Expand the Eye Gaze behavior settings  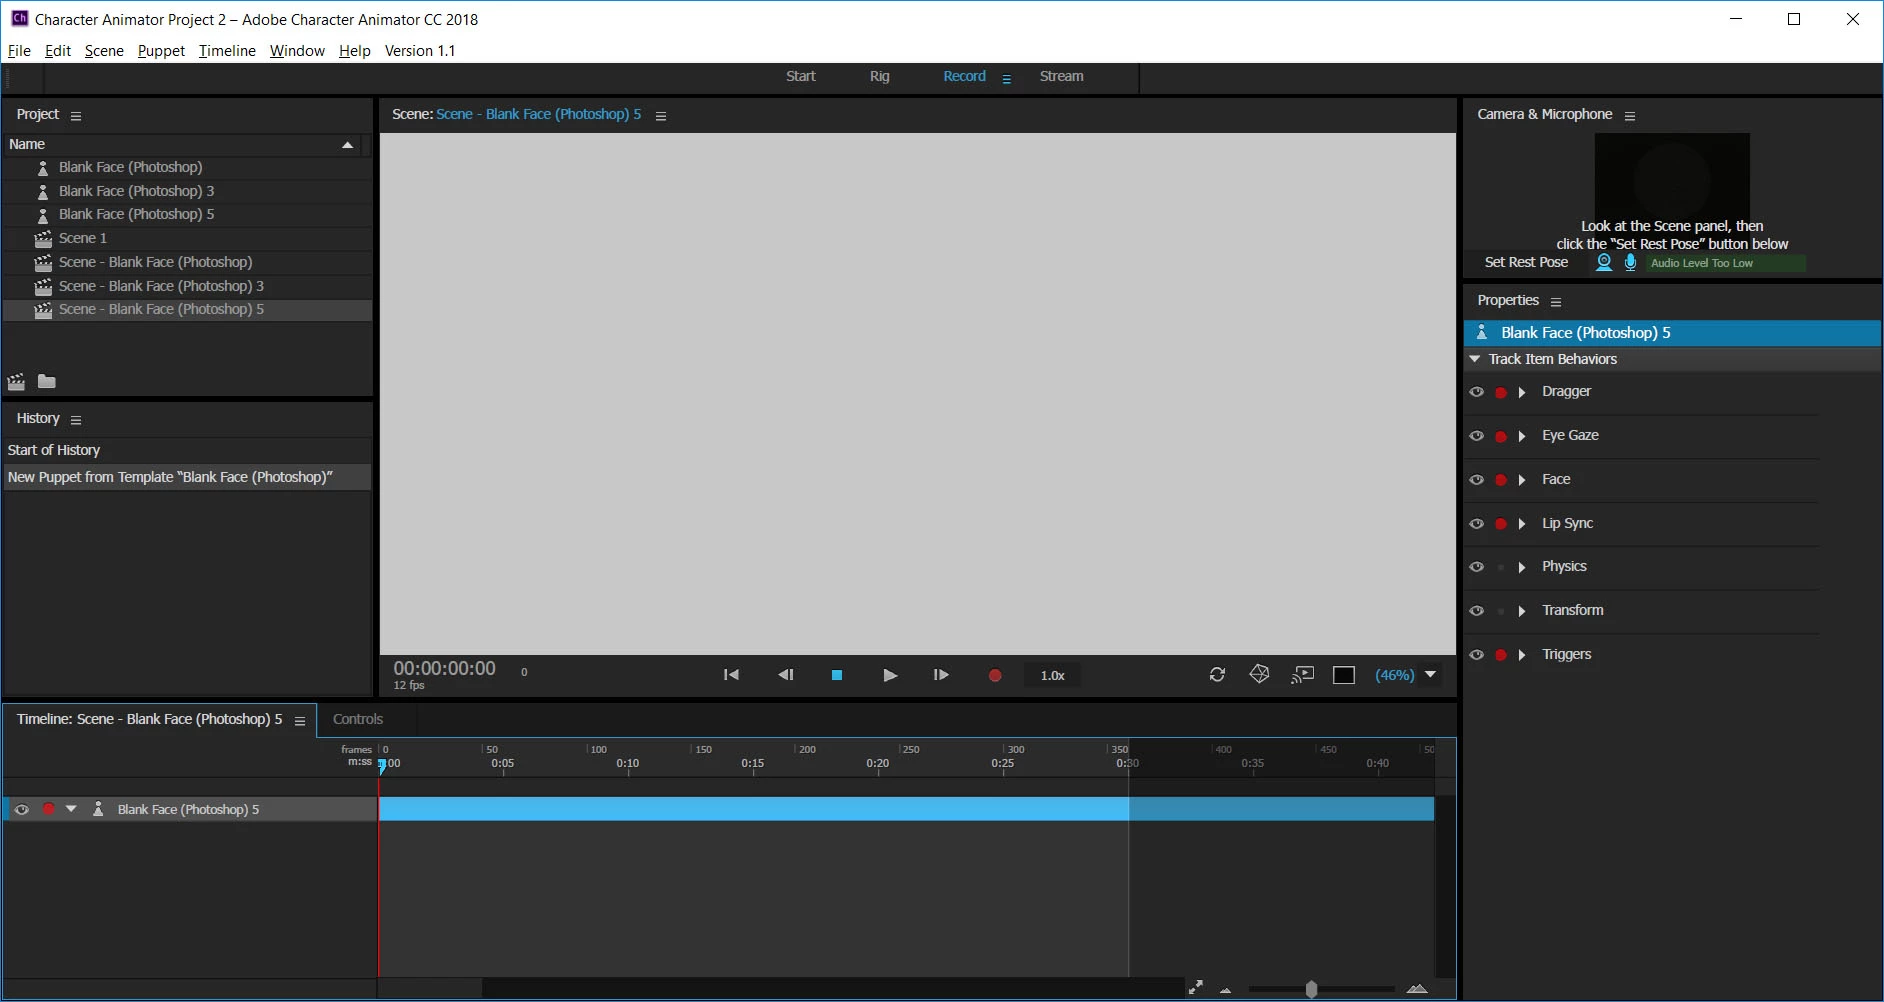pos(1522,436)
